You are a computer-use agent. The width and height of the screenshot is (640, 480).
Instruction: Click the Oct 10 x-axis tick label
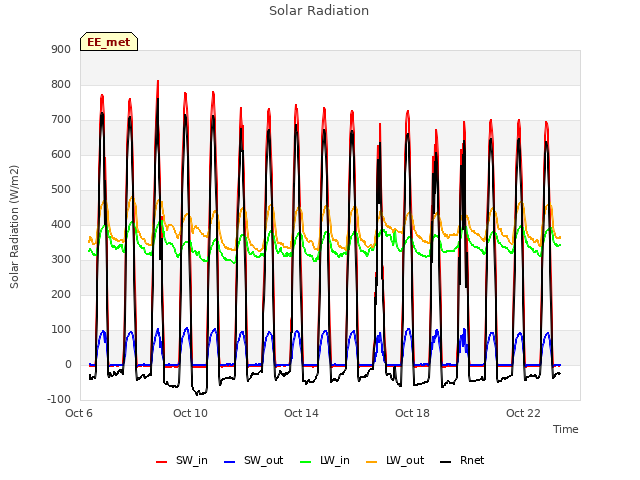[190, 413]
